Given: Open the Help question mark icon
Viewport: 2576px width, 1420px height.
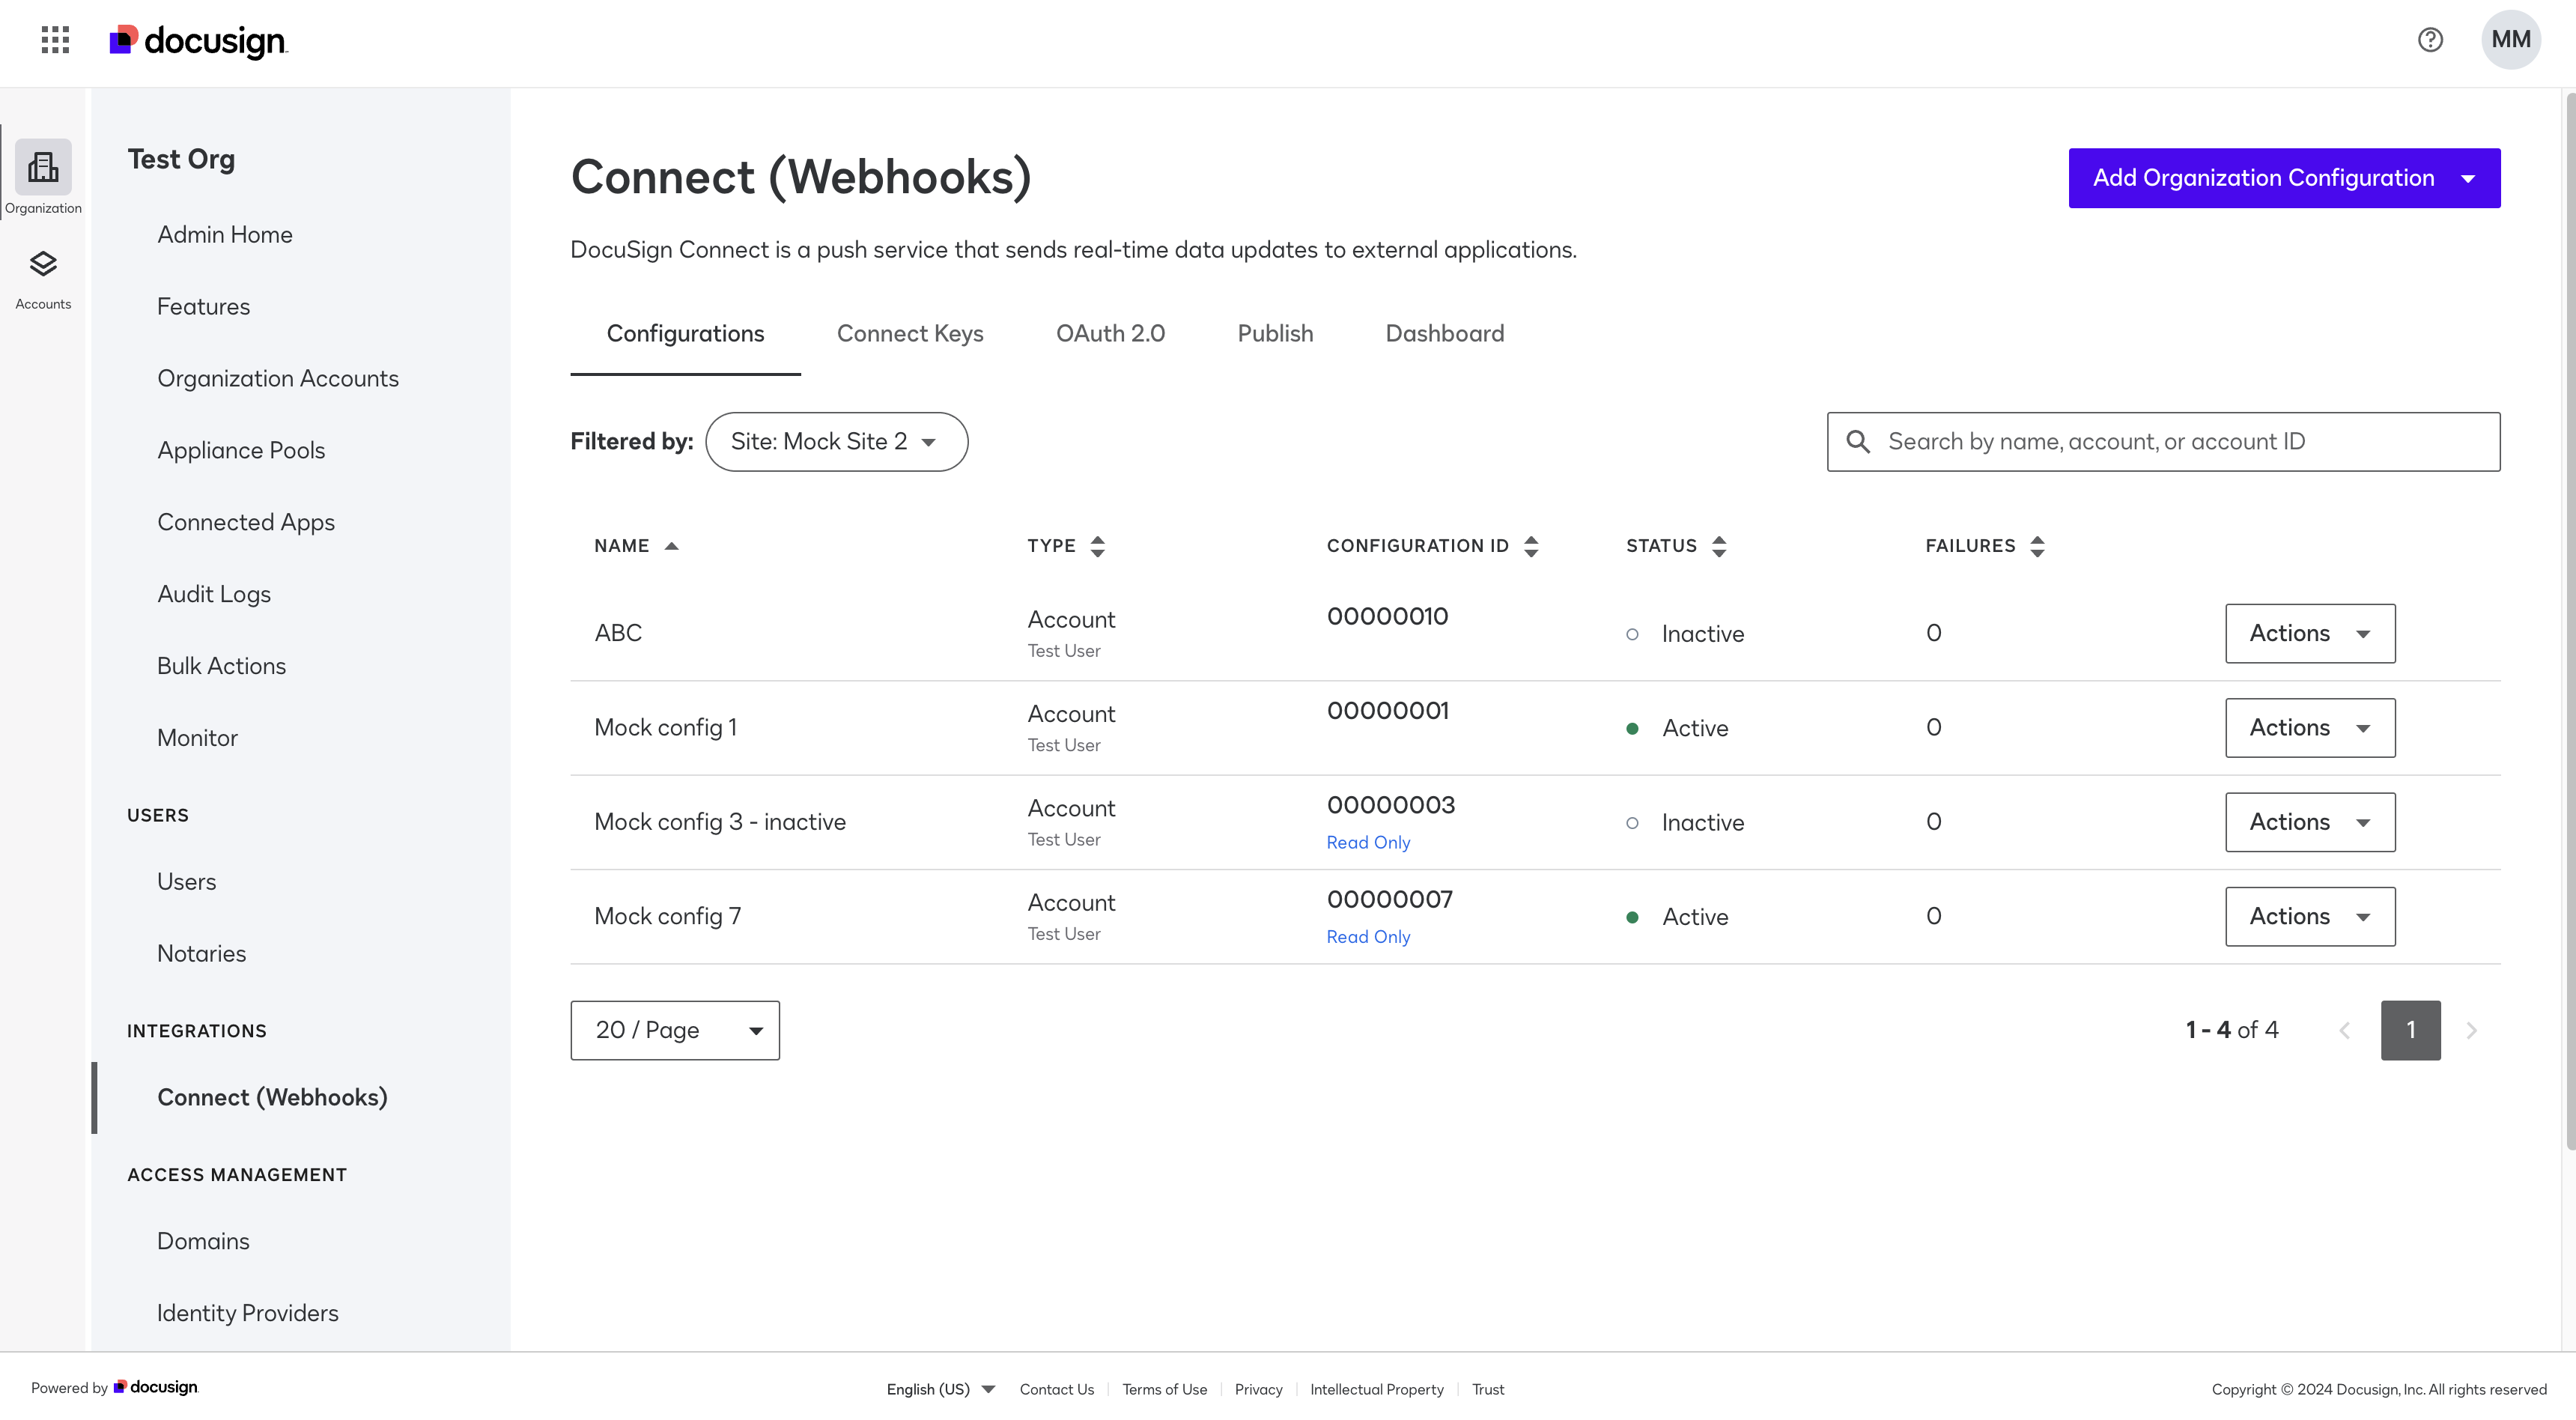Looking at the screenshot, I should coord(2430,39).
